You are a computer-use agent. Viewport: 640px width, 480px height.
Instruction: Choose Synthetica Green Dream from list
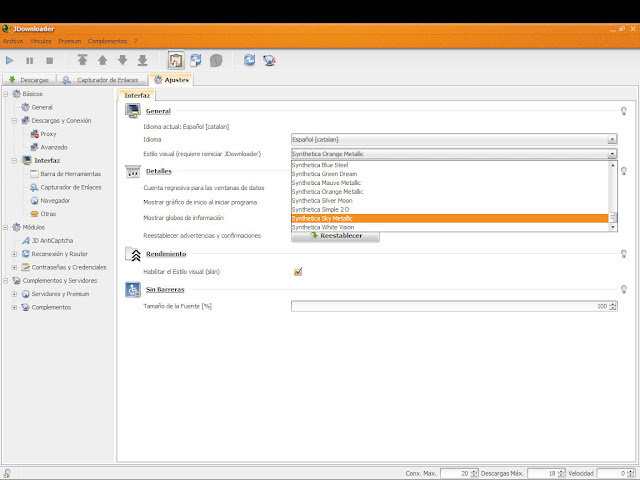(x=449, y=174)
